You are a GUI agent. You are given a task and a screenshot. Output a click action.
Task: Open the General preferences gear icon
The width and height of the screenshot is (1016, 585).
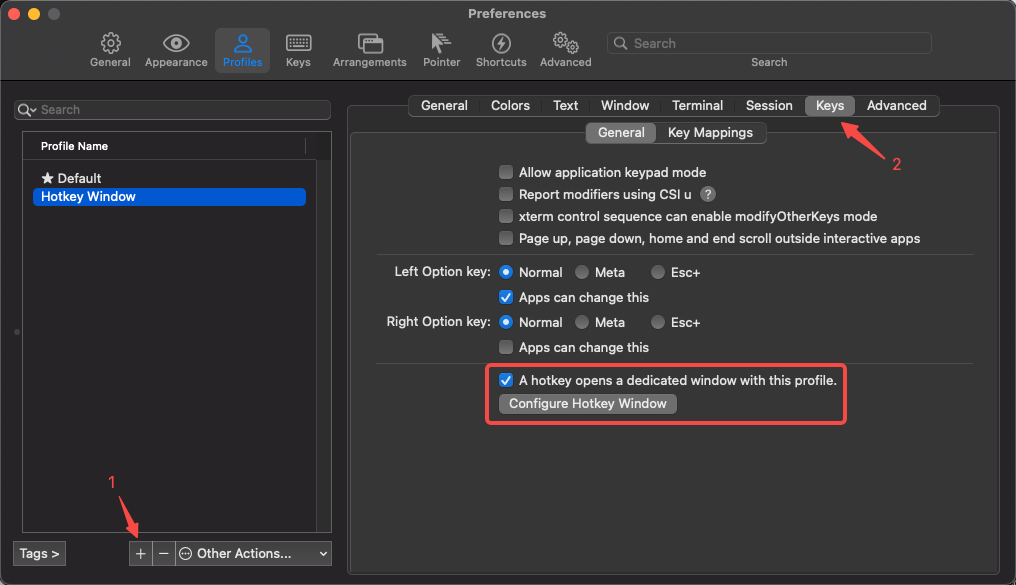(x=110, y=44)
